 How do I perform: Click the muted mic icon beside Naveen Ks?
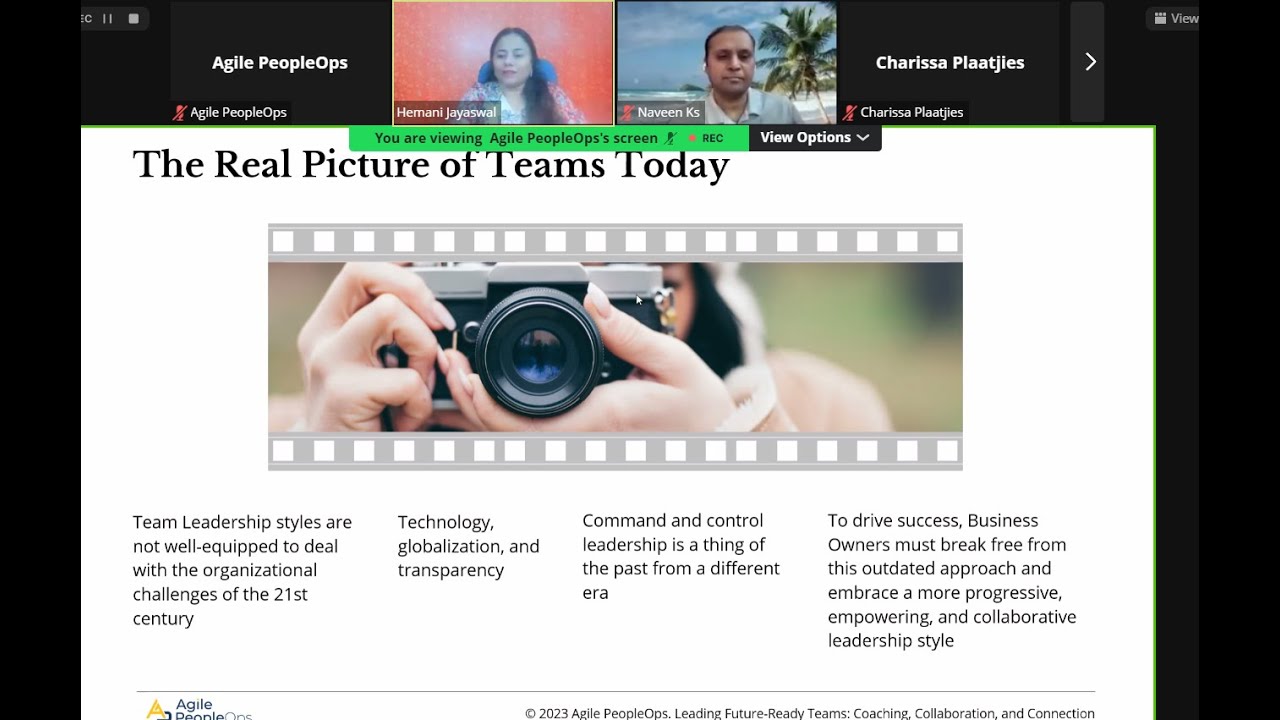(627, 113)
